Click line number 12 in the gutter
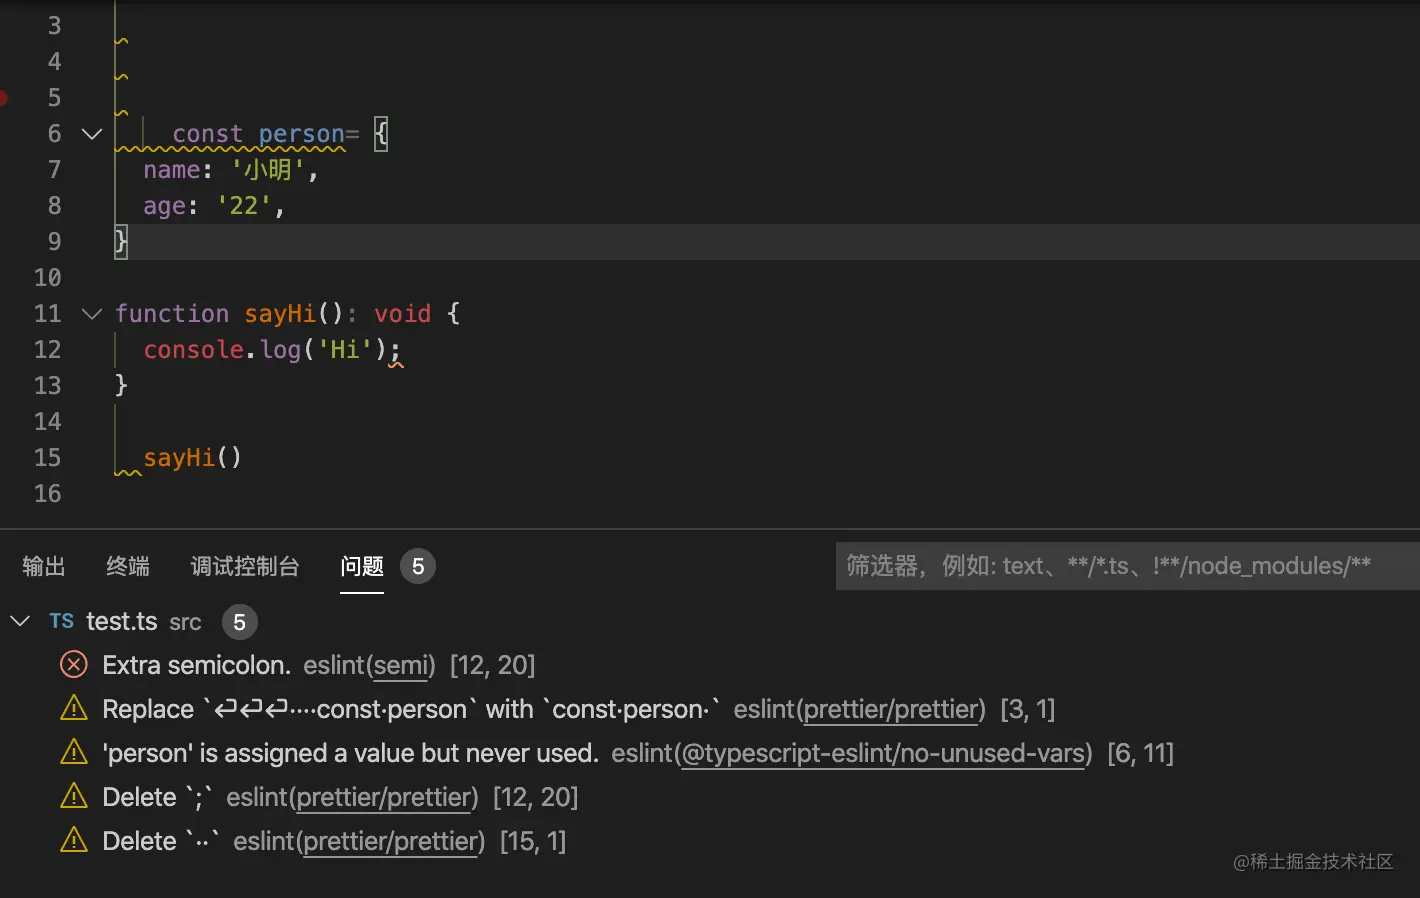The height and width of the screenshot is (898, 1420). click(x=48, y=350)
